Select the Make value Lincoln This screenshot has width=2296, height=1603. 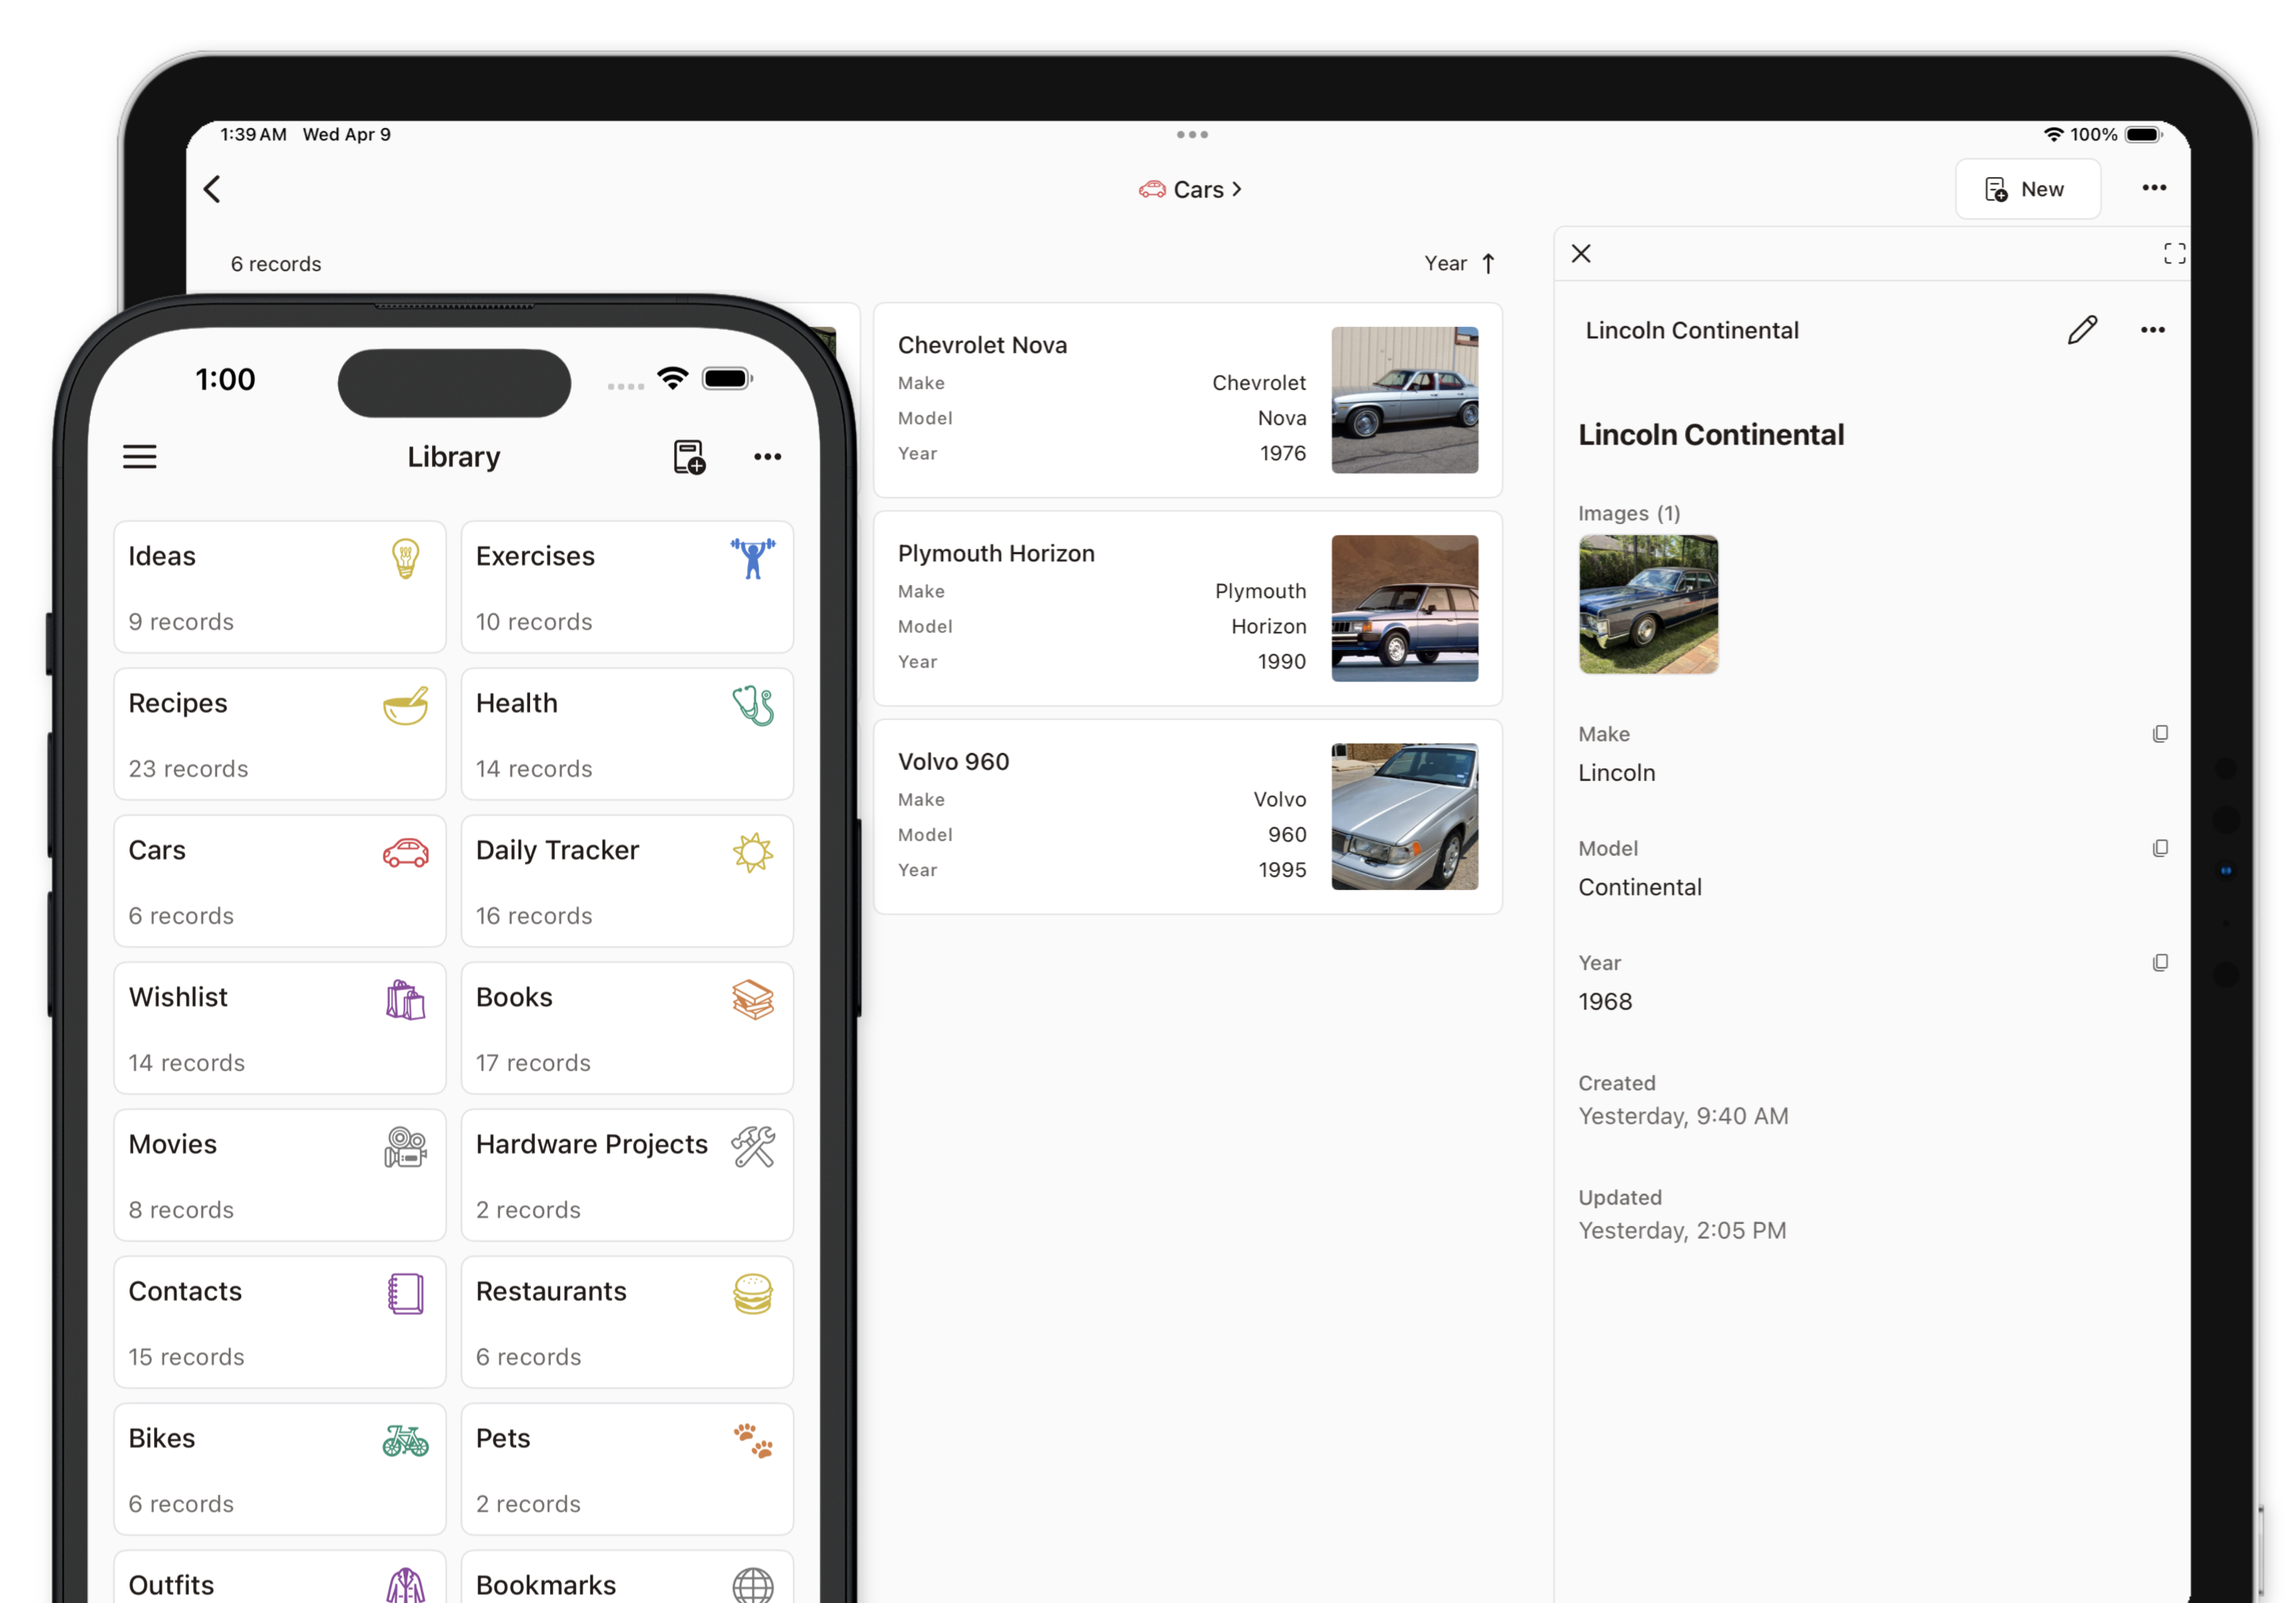pos(1617,773)
